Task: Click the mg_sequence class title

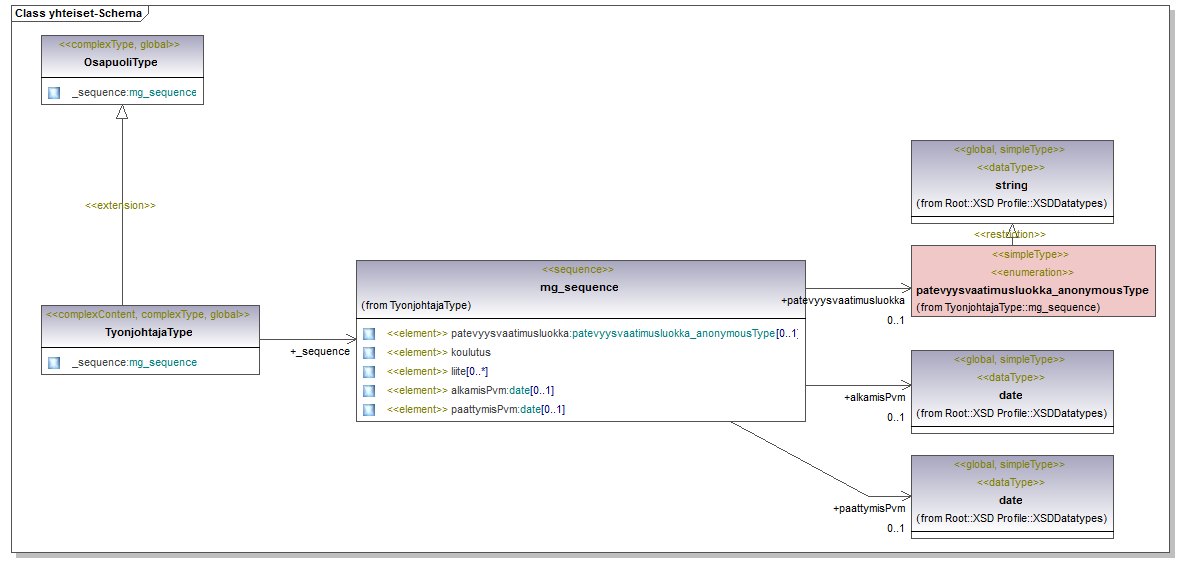Action: tap(579, 287)
